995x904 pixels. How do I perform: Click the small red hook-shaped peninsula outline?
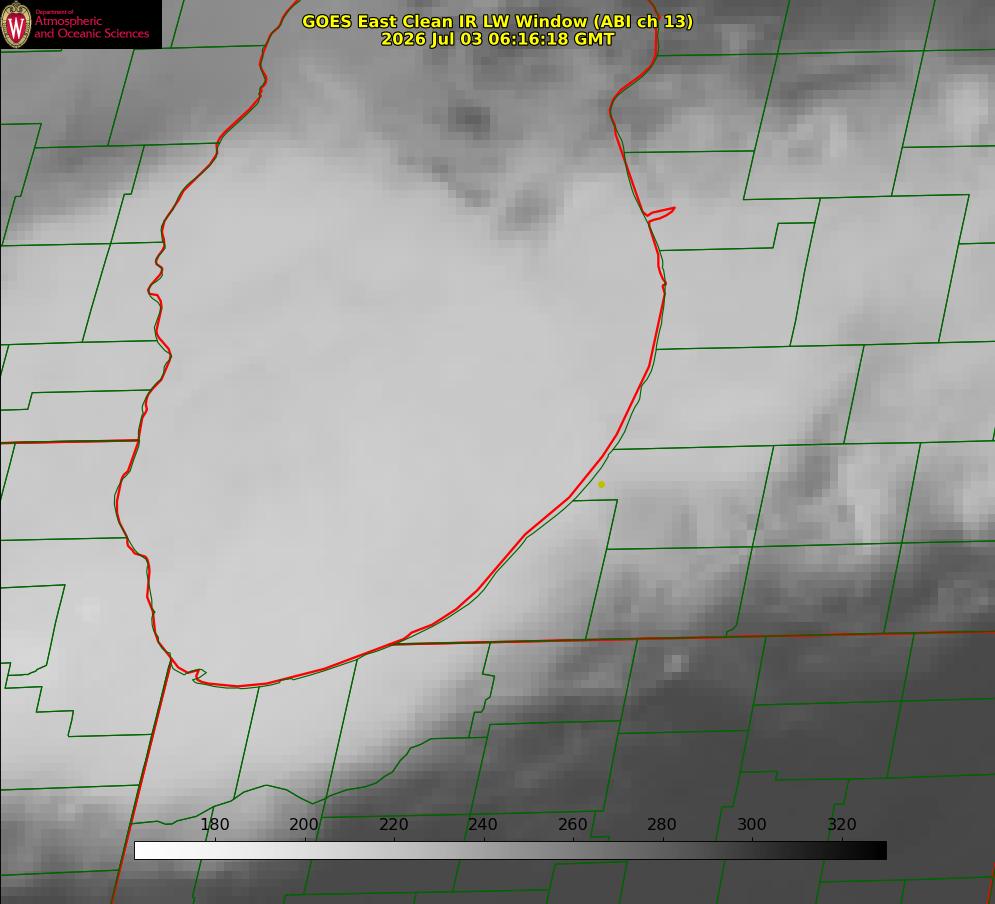(x=660, y=214)
